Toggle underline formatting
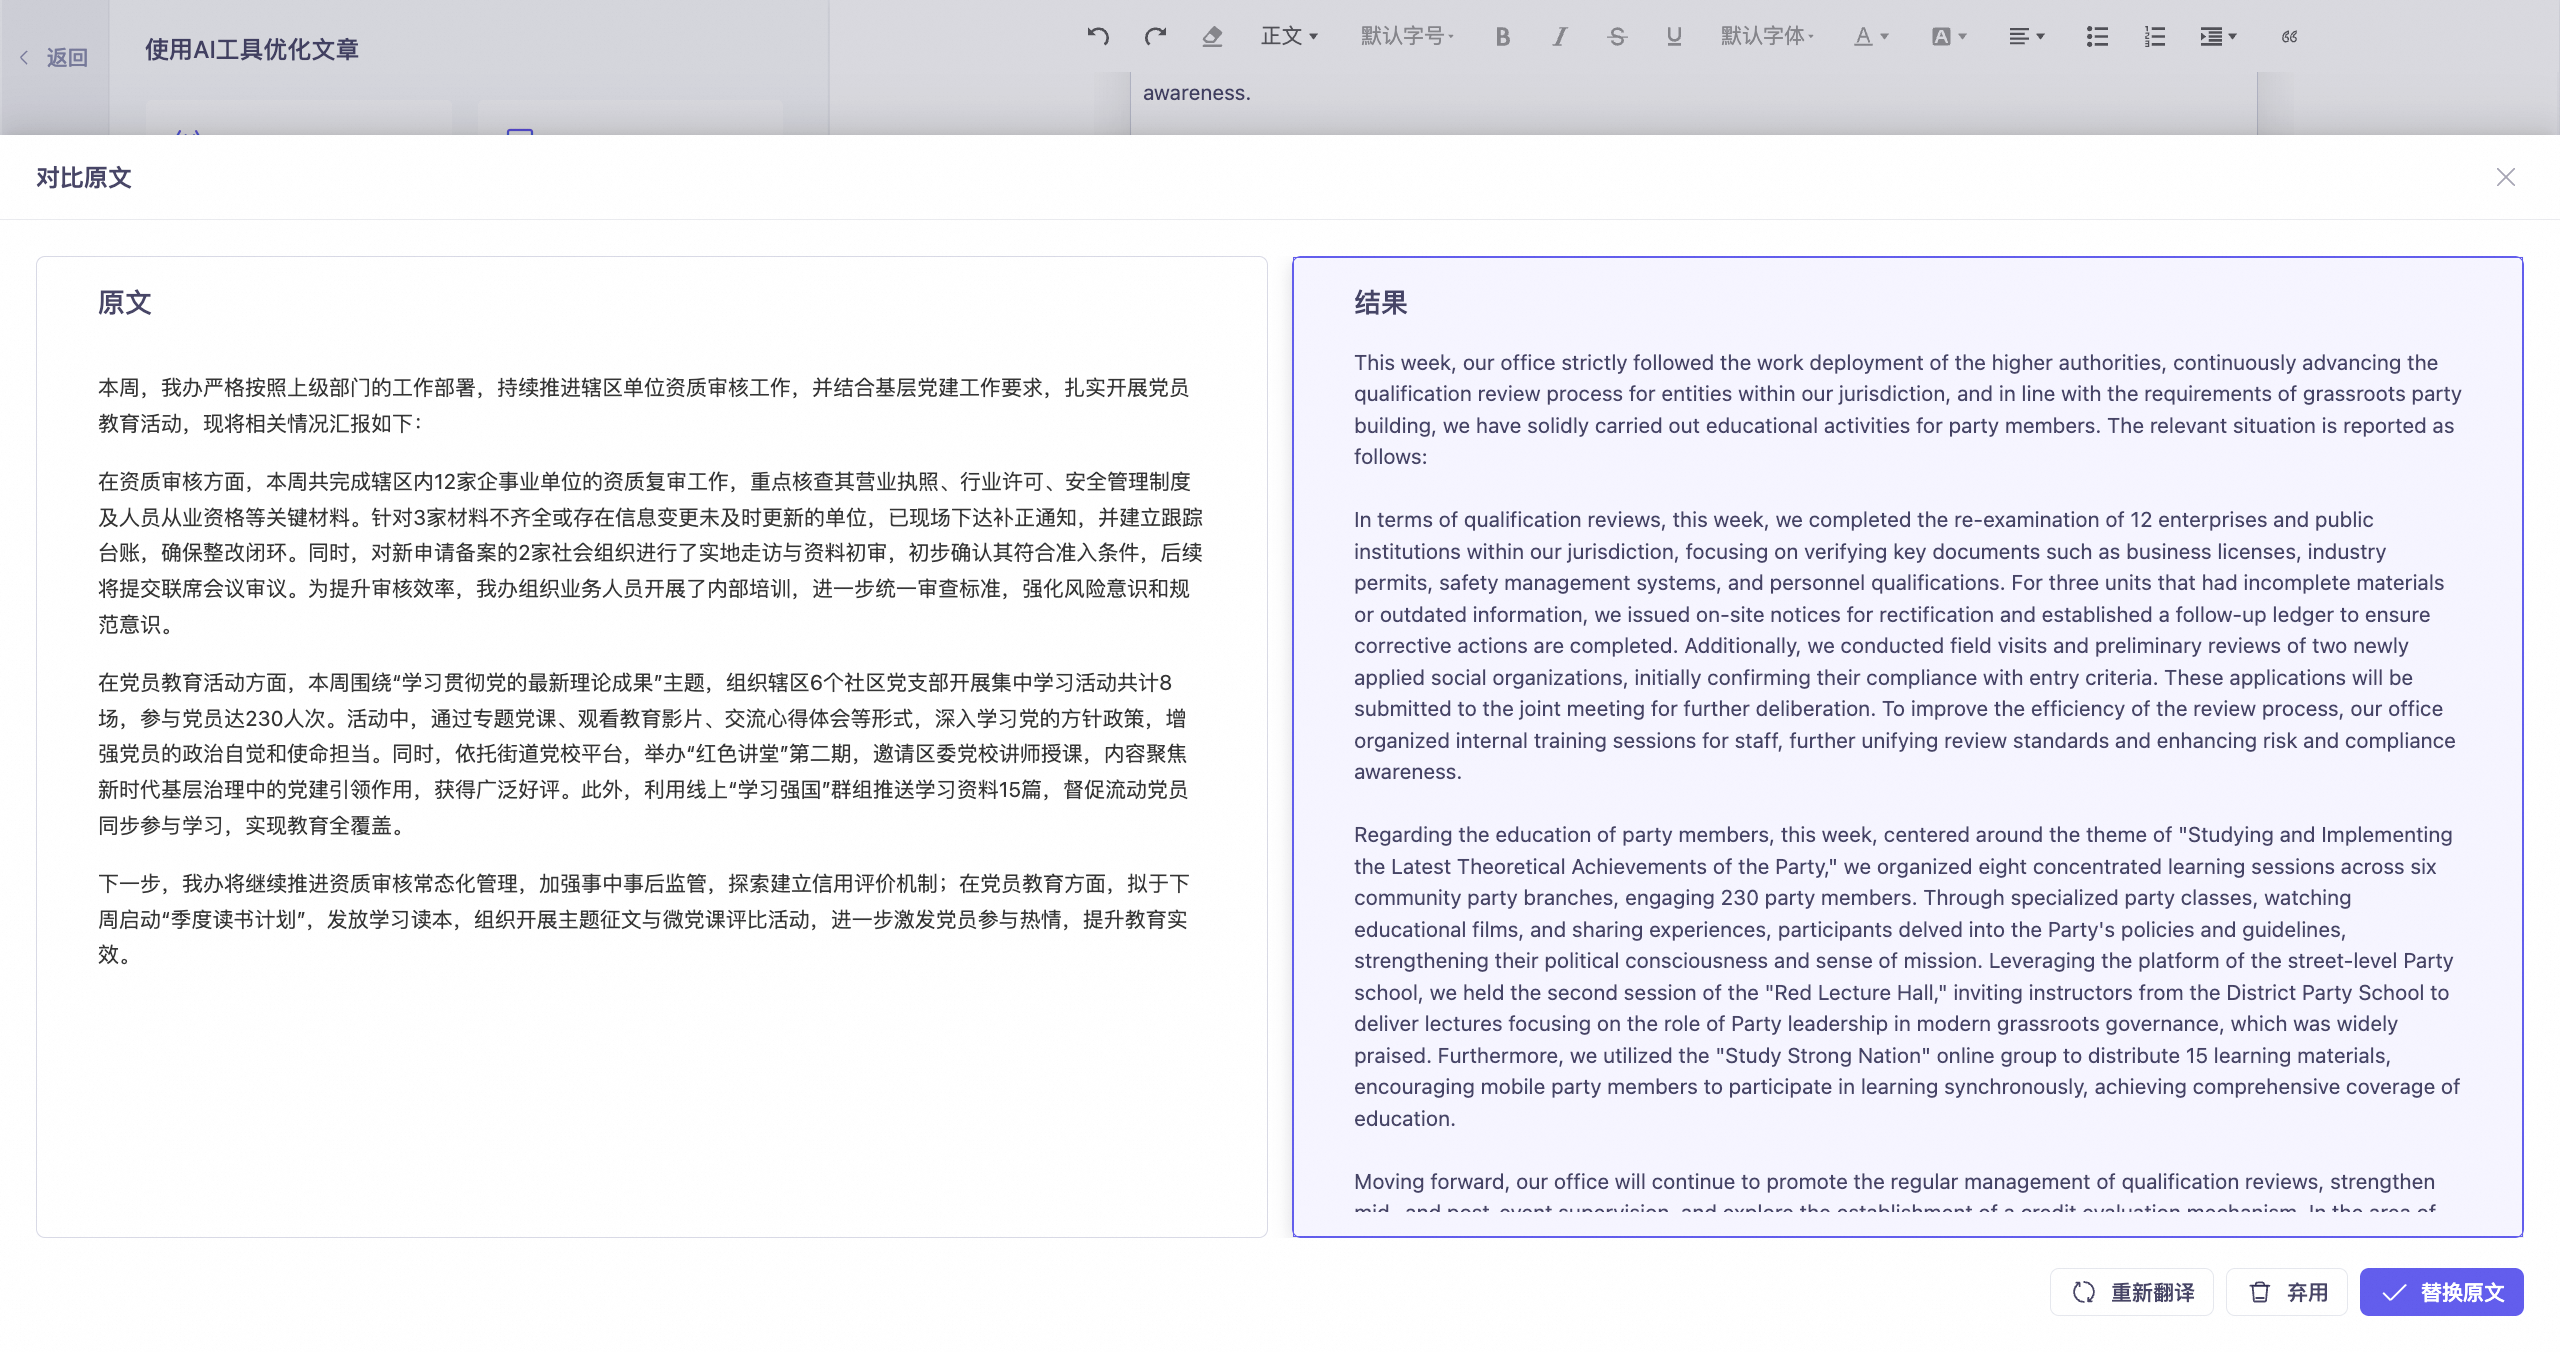The height and width of the screenshot is (1352, 2560). [1674, 37]
